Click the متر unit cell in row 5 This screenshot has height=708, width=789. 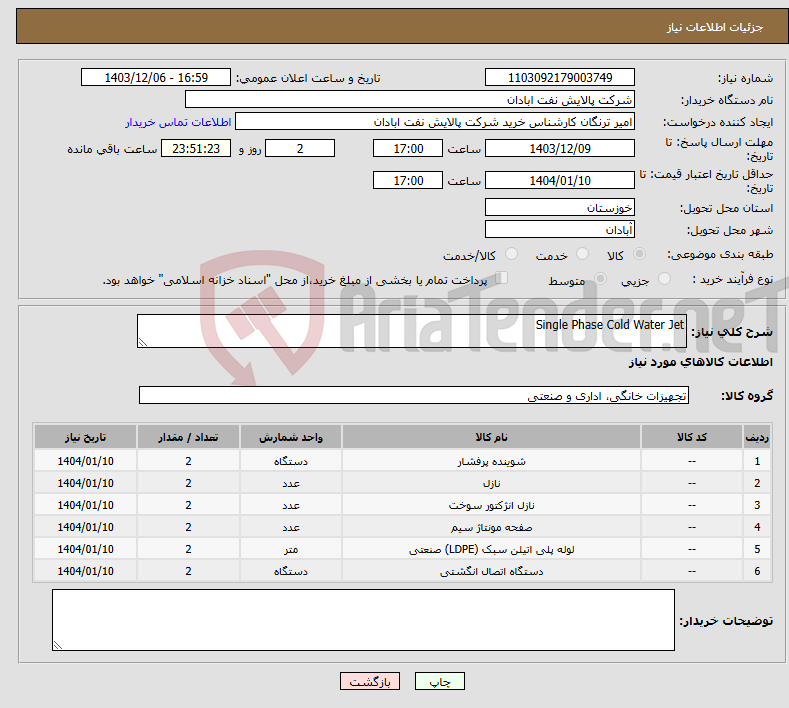(x=291, y=549)
